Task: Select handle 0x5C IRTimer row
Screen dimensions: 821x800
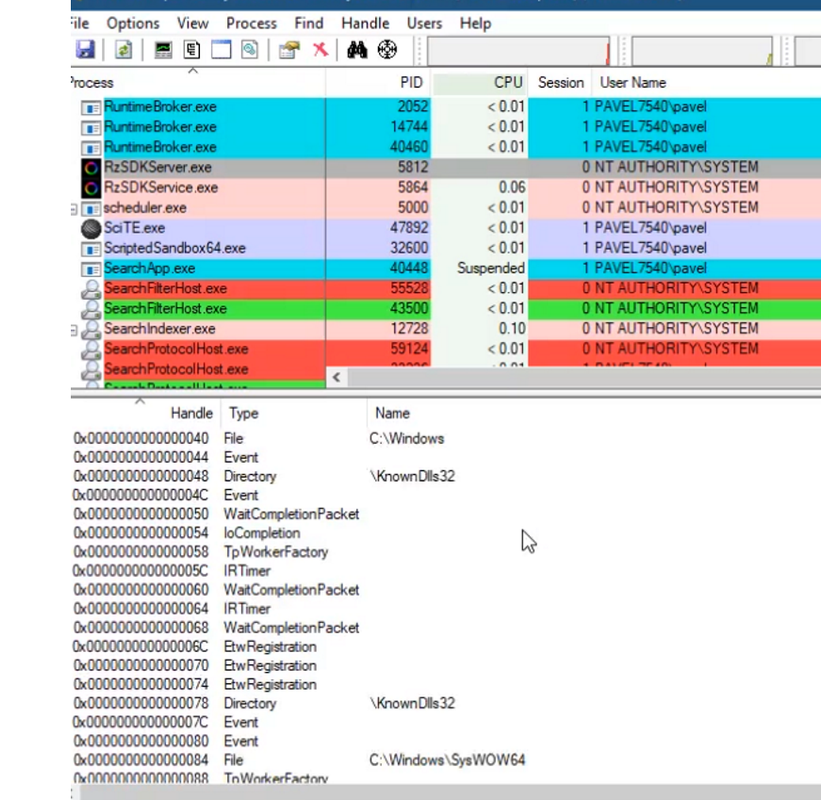Action: click(446, 571)
